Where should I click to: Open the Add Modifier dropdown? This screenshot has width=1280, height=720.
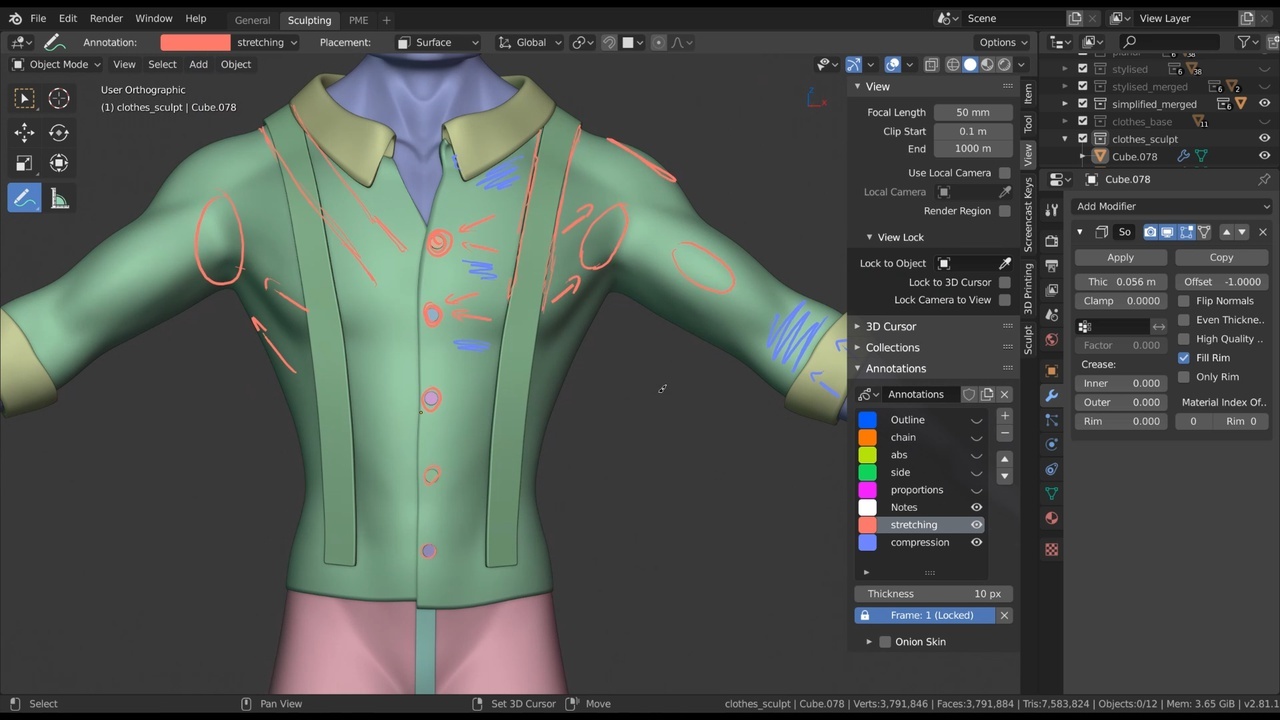[1171, 206]
